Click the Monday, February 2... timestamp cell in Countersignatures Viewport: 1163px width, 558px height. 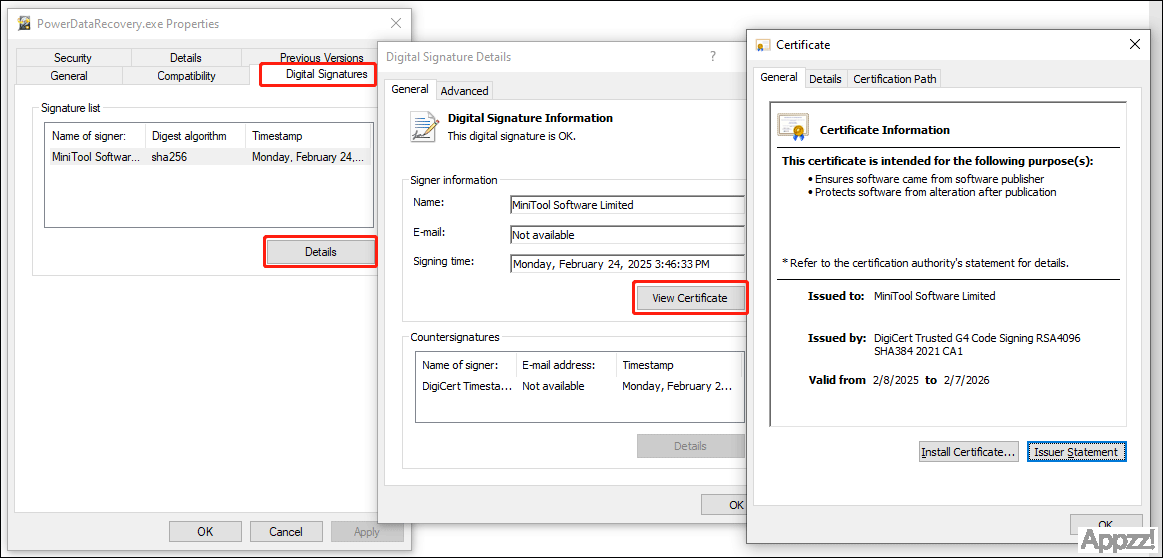(x=676, y=386)
